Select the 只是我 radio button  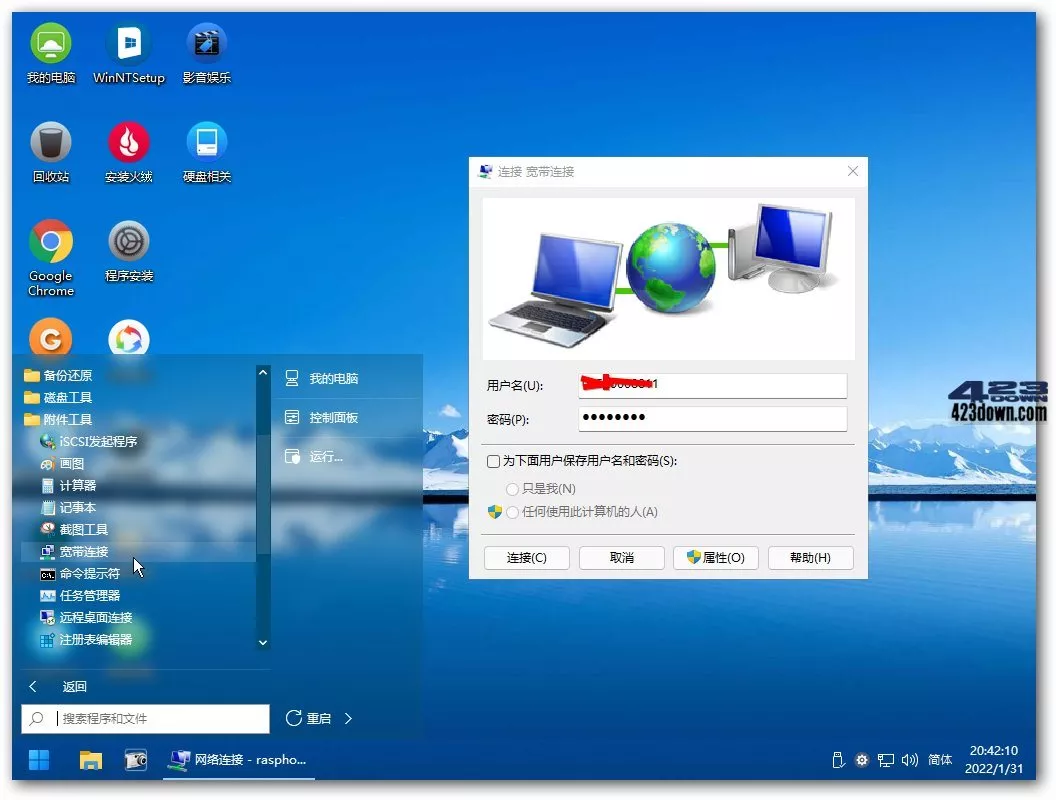coord(513,489)
